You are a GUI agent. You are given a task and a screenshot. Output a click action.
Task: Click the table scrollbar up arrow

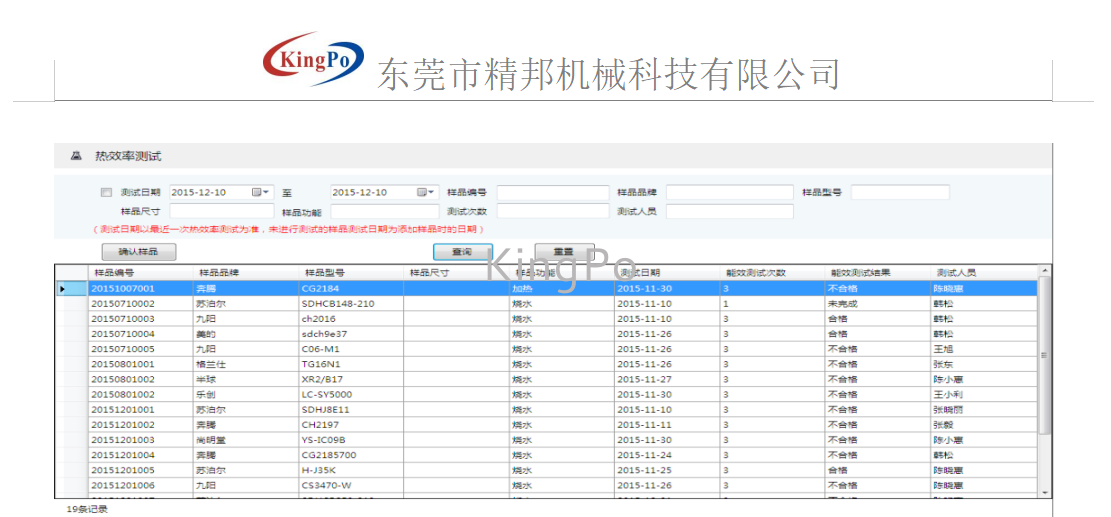1044,271
